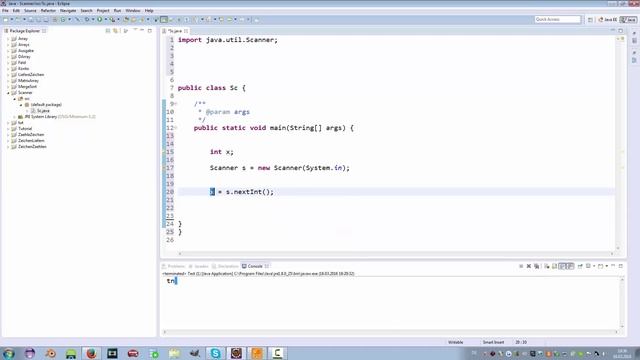Screen dimensions: 640x360
Task: Click Remove Launch icon in Console toolbar
Action: tap(529, 266)
